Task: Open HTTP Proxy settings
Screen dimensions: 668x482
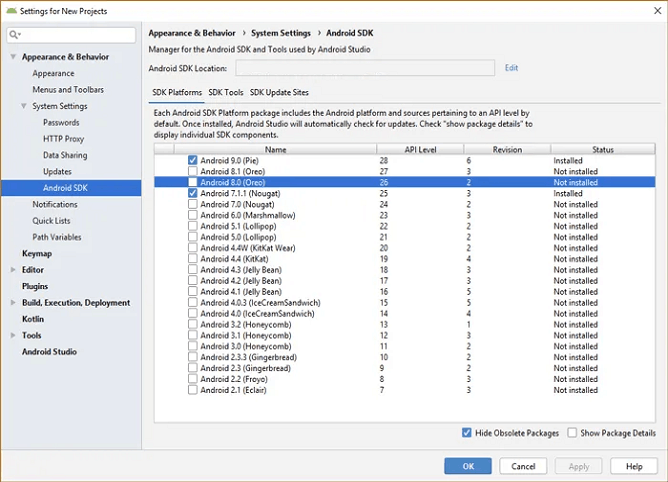Action: tap(63, 139)
